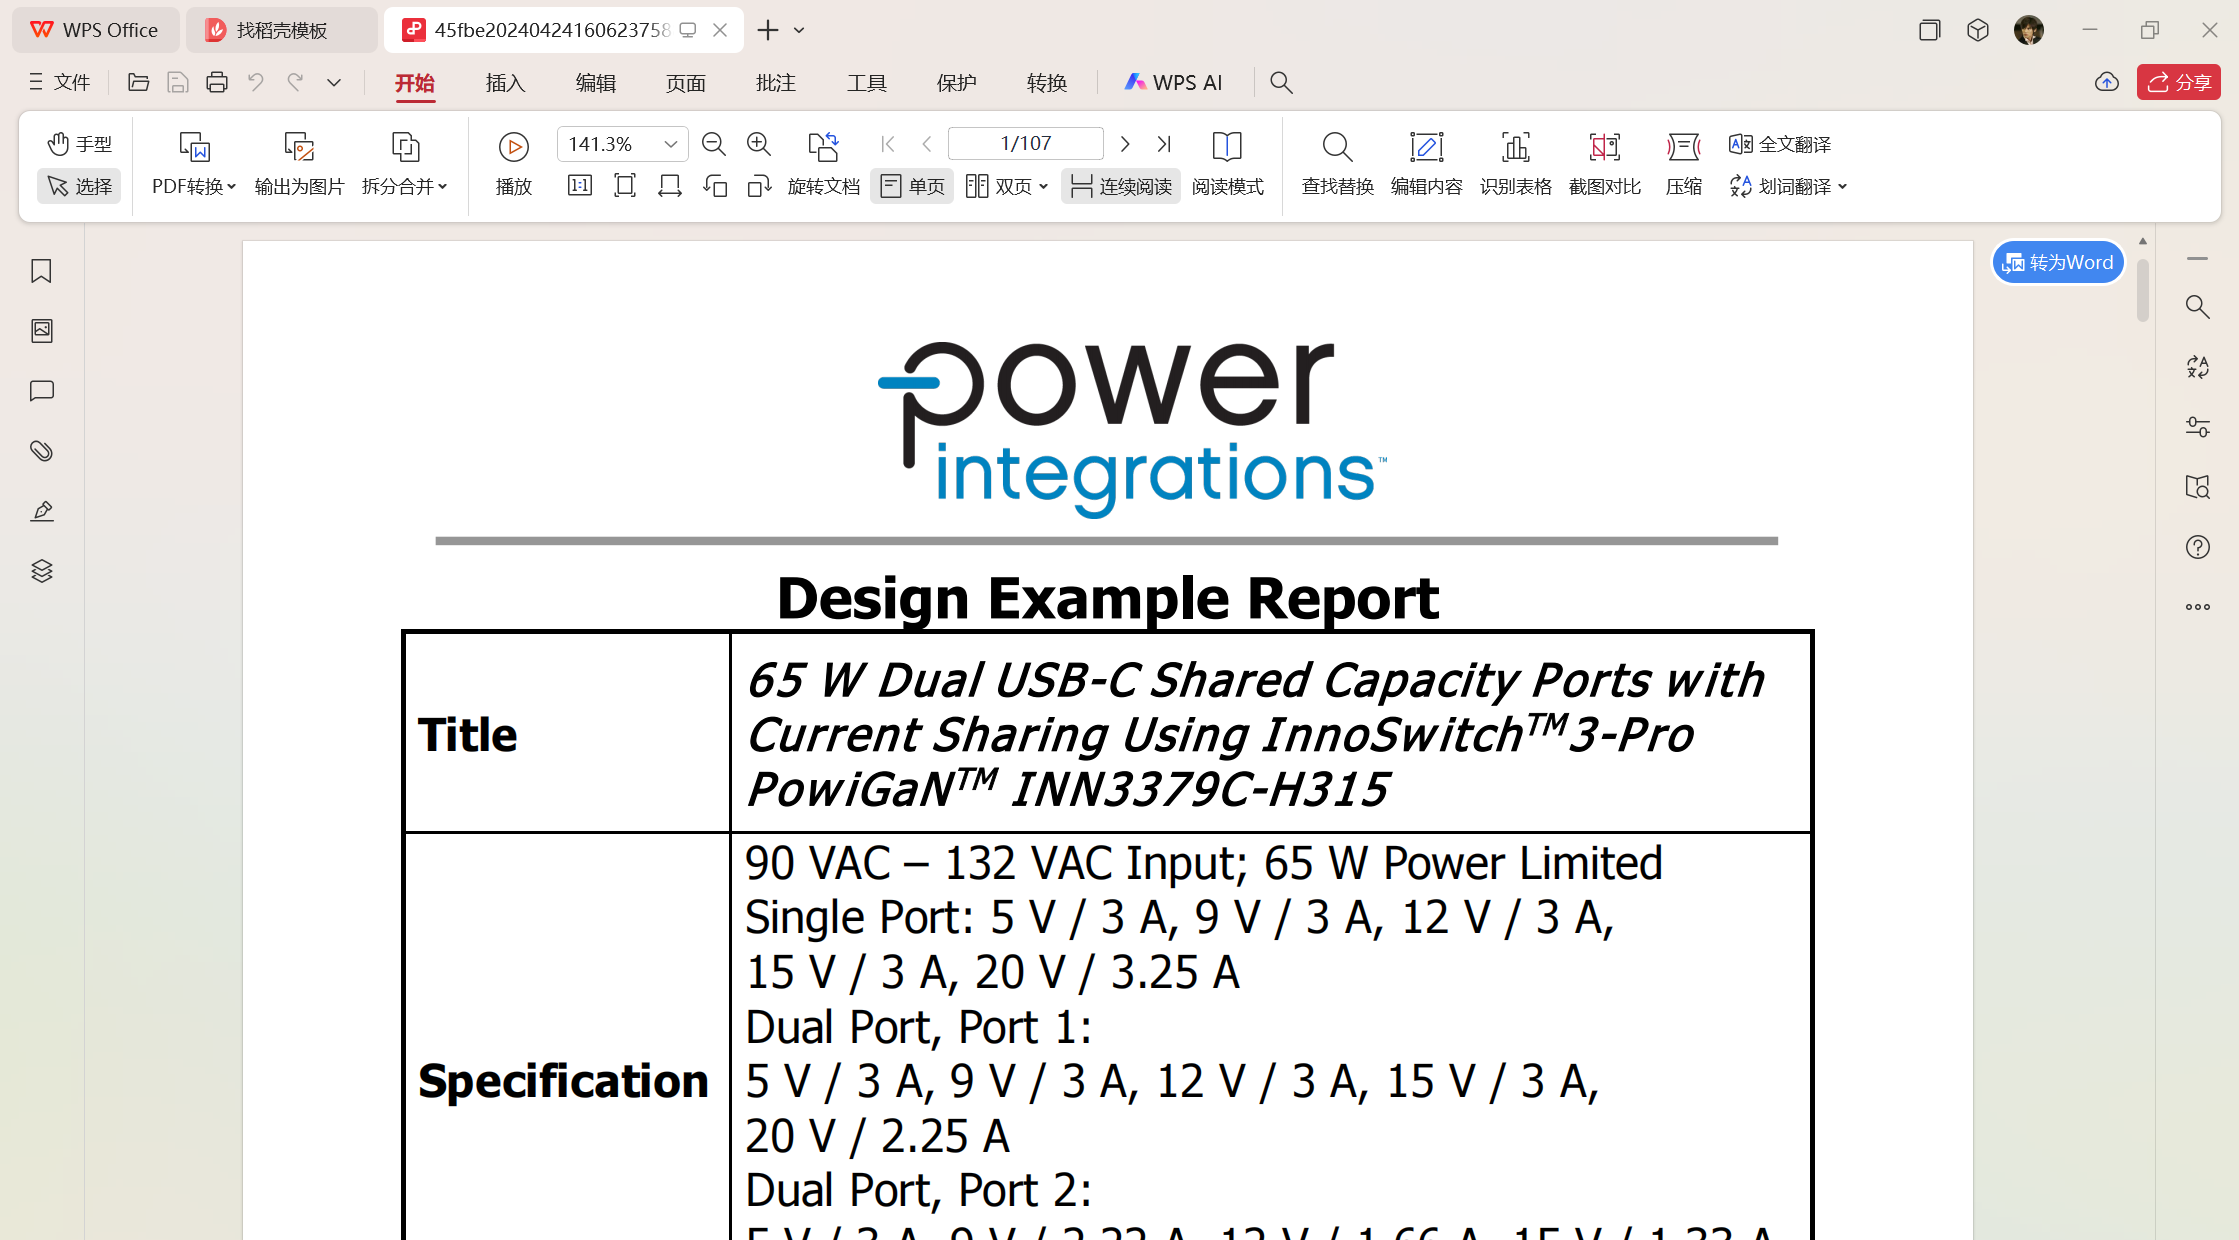The height and width of the screenshot is (1240, 2239).
Task: Switch to the 开始 tab
Action: [414, 83]
